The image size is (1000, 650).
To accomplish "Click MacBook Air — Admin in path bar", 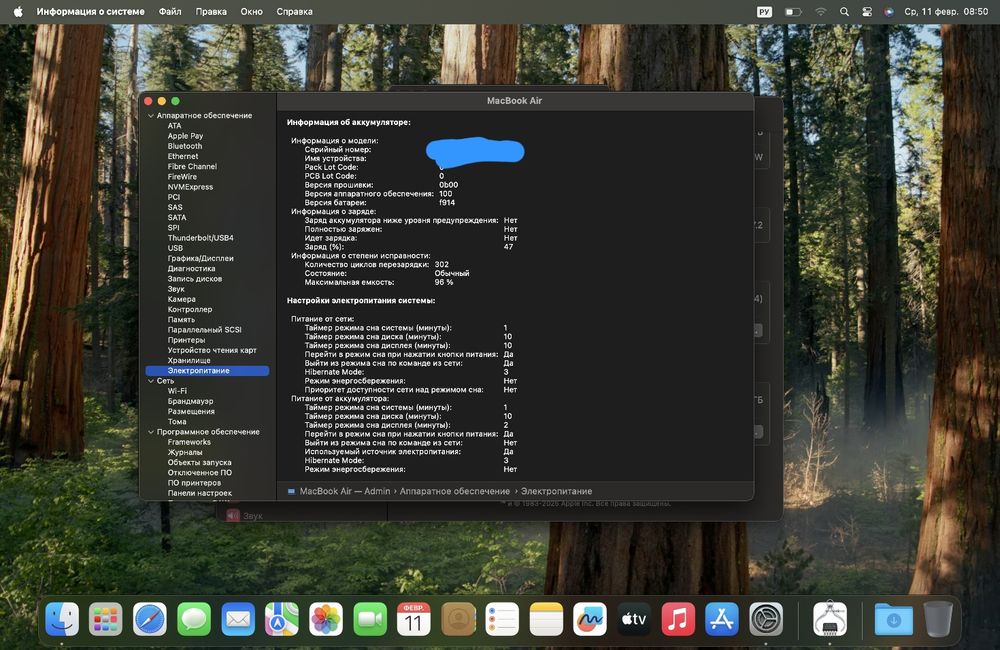I will pyautogui.click(x=345, y=491).
